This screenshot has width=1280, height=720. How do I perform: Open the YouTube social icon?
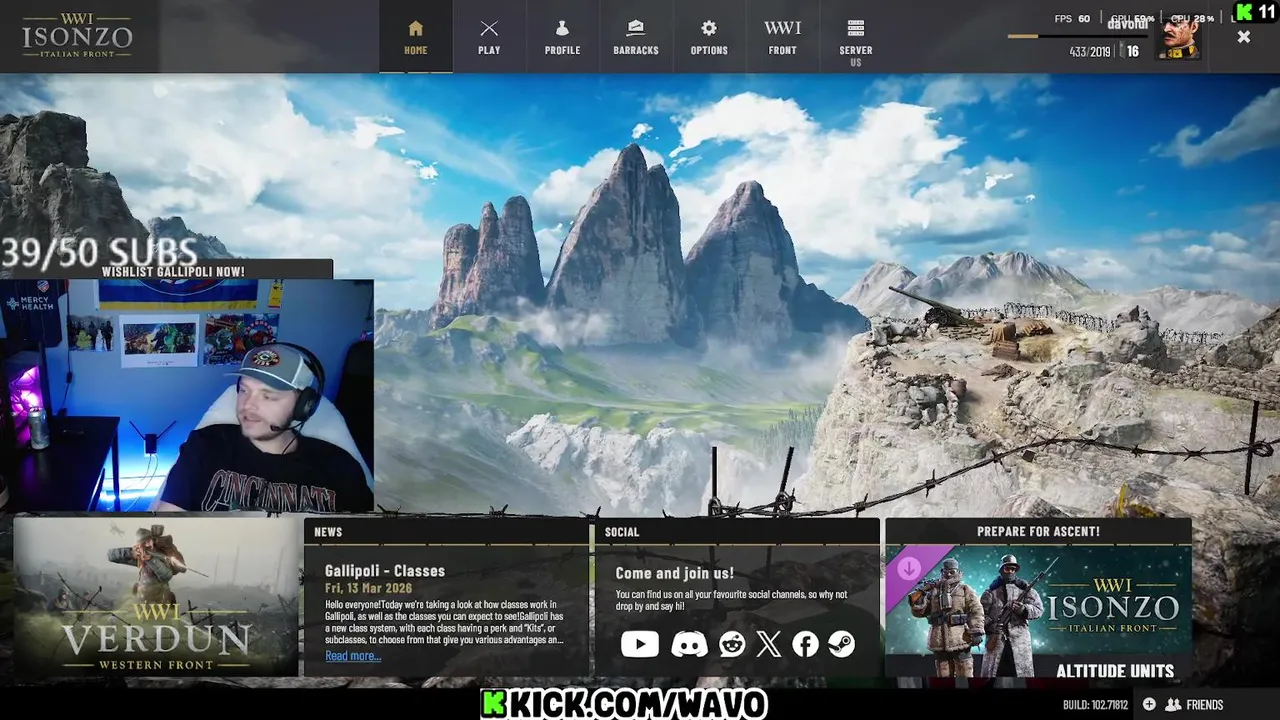640,644
